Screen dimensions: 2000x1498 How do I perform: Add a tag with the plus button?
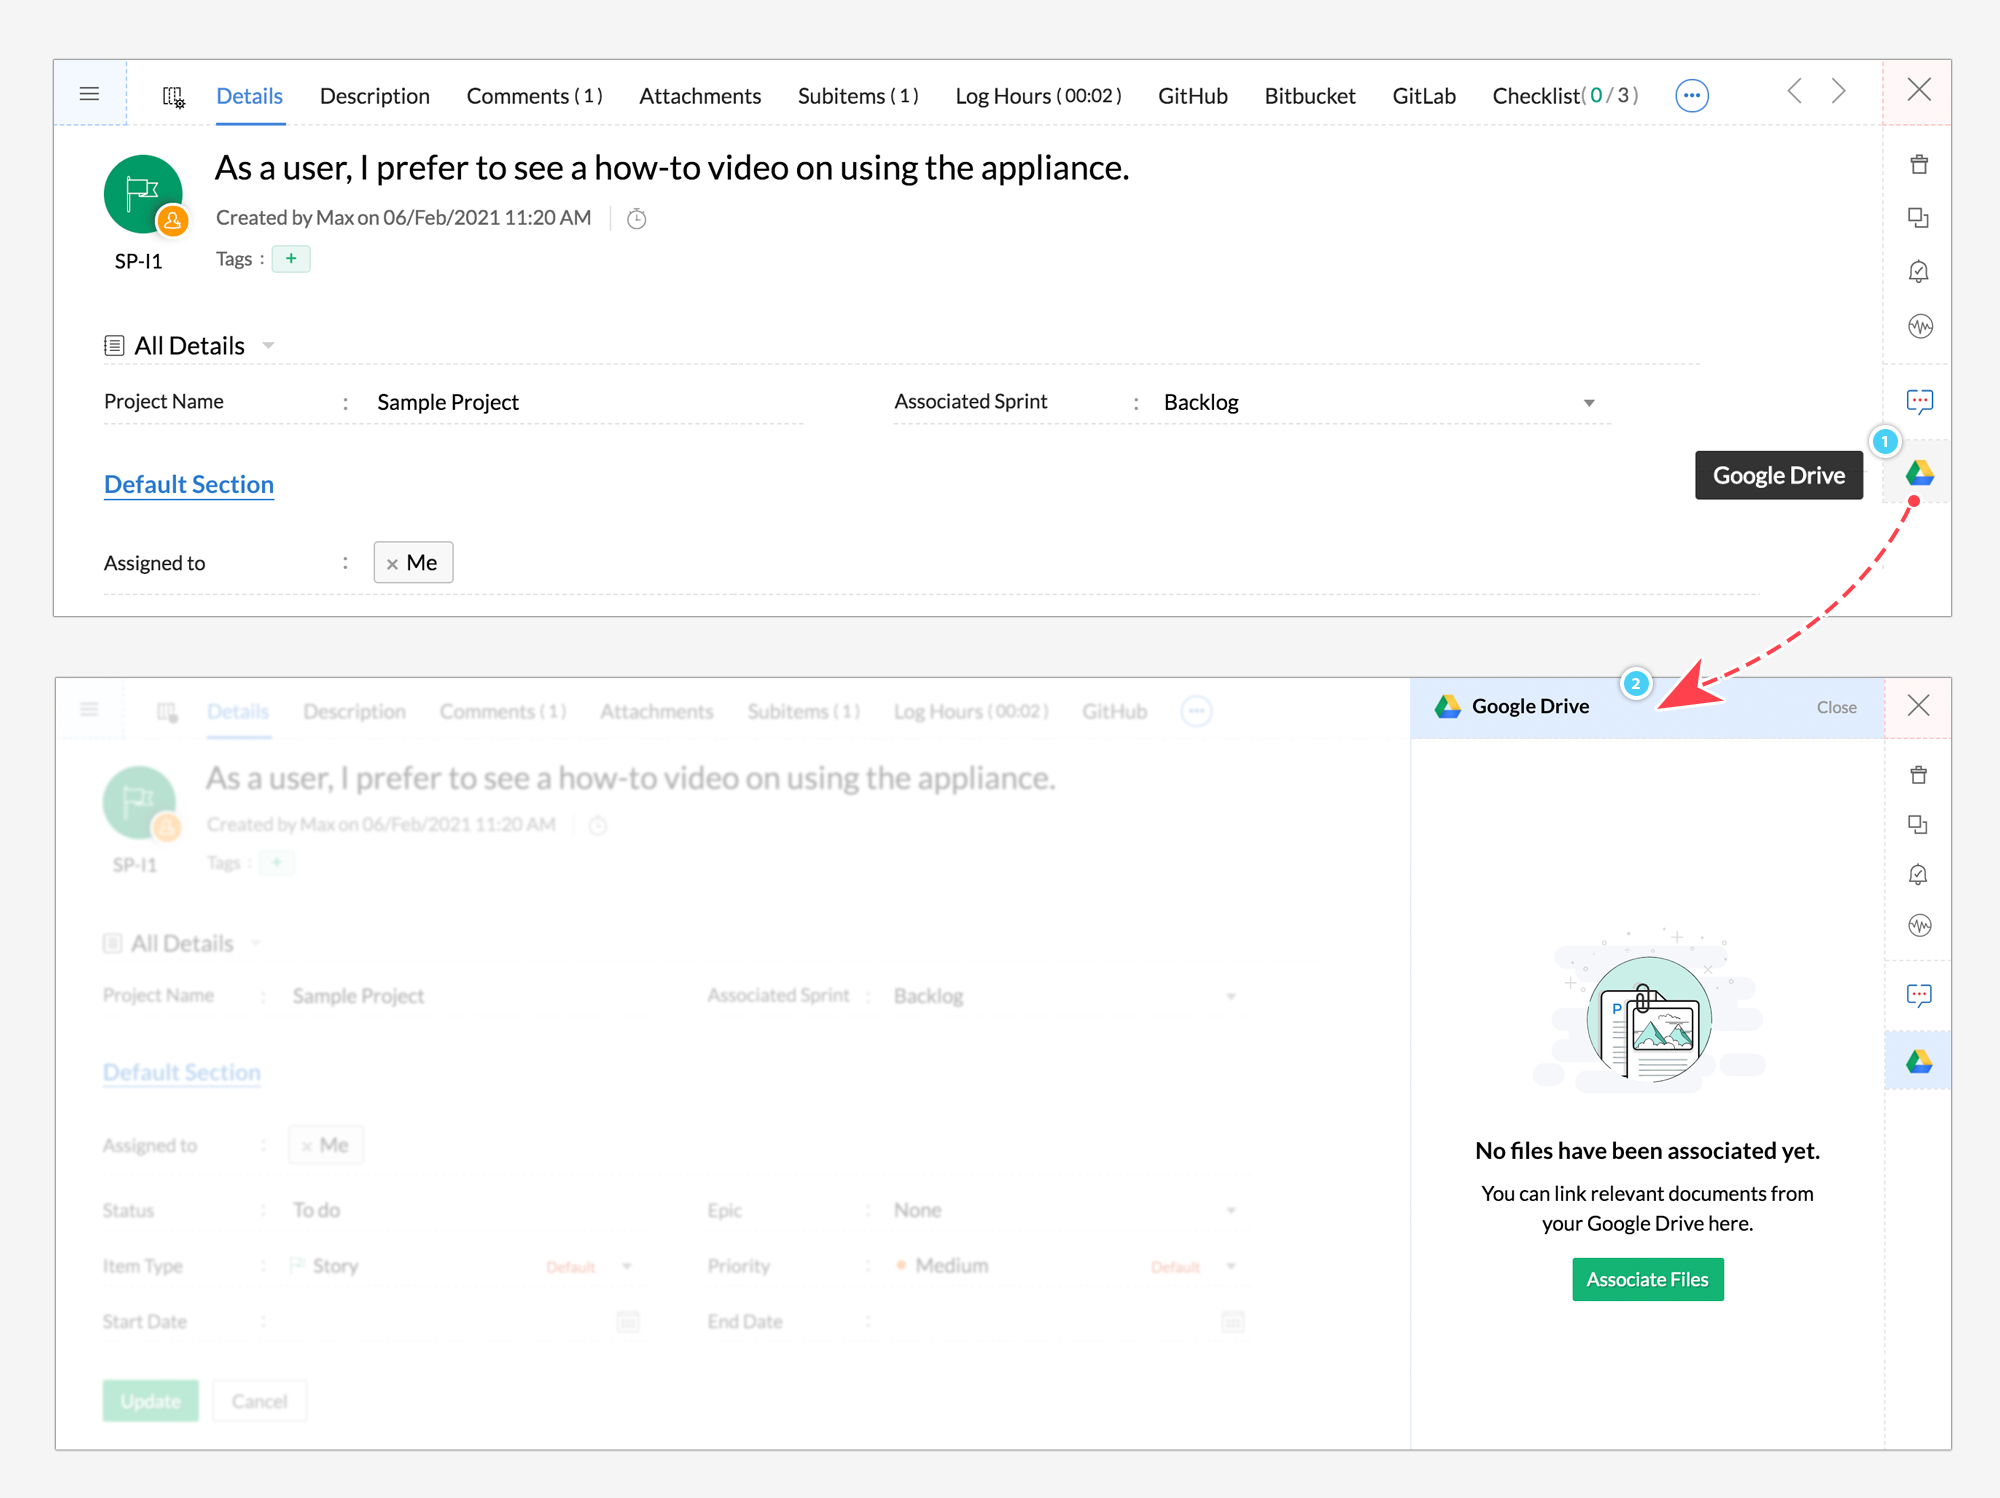pos(291,259)
